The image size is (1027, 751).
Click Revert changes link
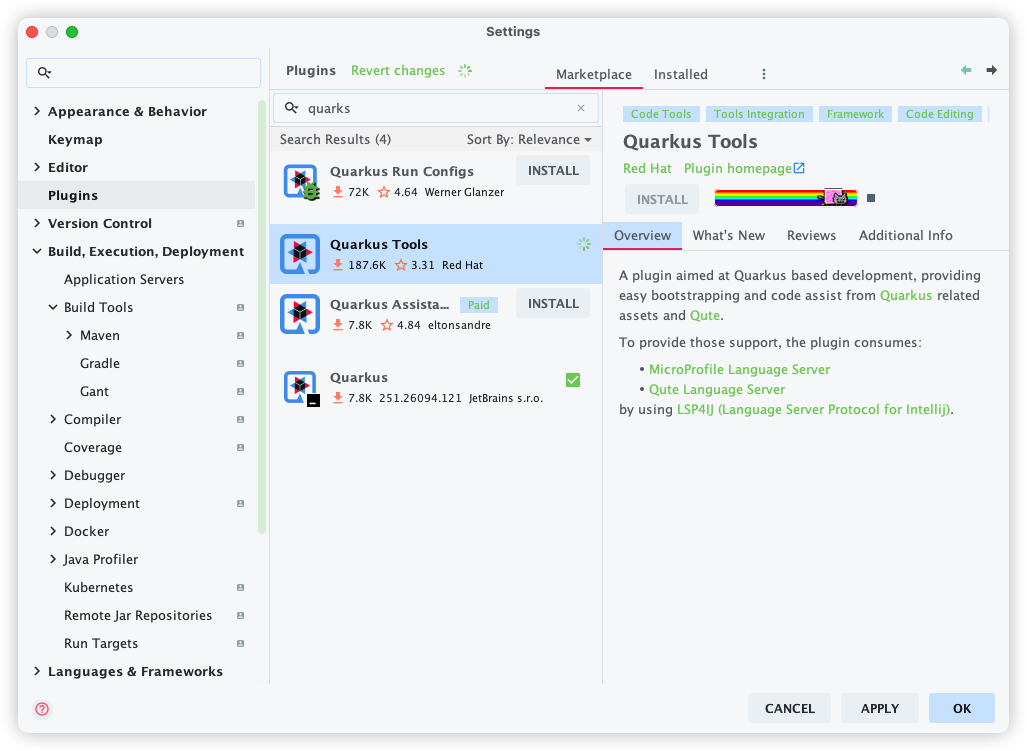point(398,71)
